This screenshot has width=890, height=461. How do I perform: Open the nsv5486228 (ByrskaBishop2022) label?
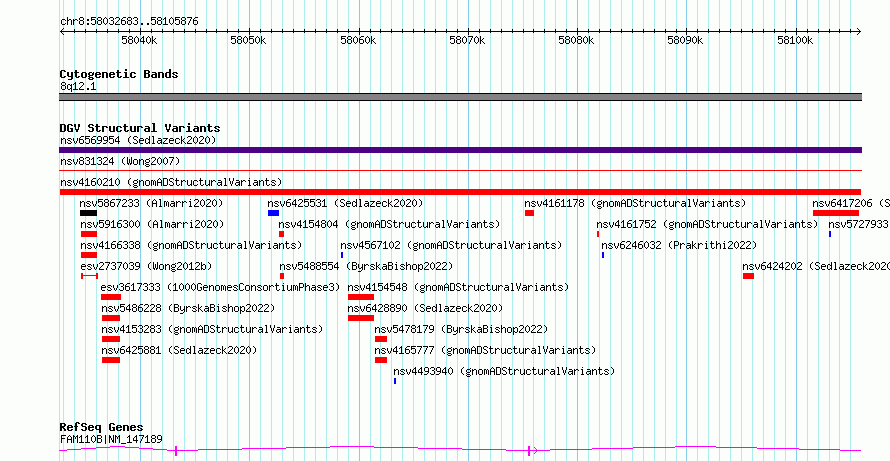coord(188,308)
